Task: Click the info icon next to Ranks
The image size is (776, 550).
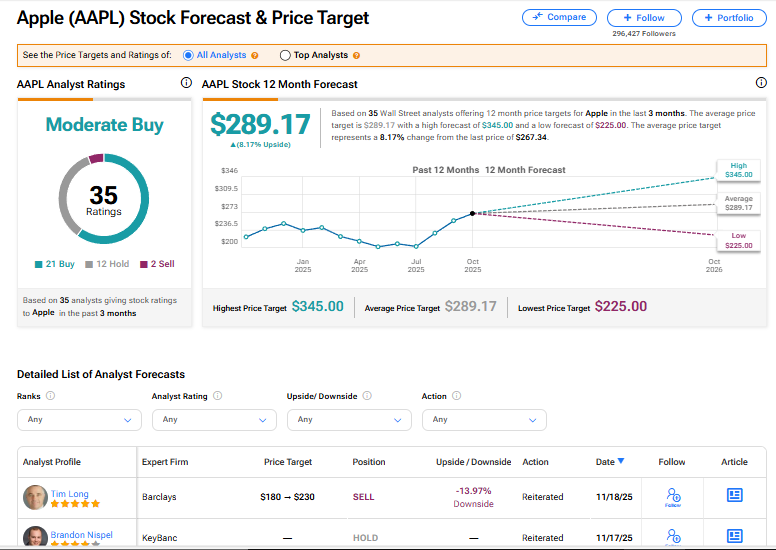Action: (x=51, y=396)
